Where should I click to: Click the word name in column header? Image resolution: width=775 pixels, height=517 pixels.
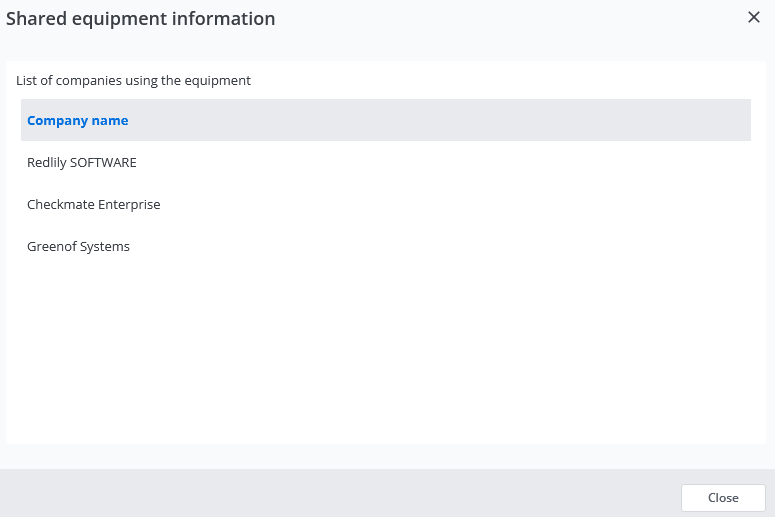[110, 121]
